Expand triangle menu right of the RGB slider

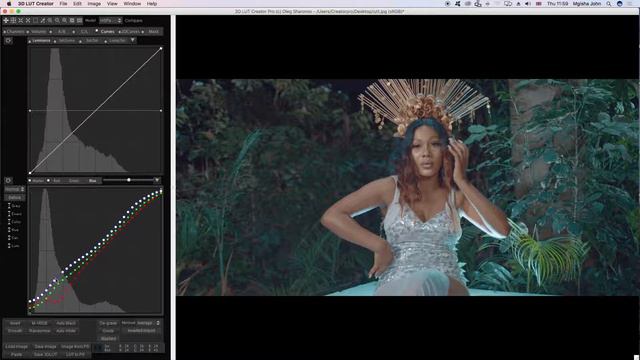pyautogui.click(x=157, y=180)
